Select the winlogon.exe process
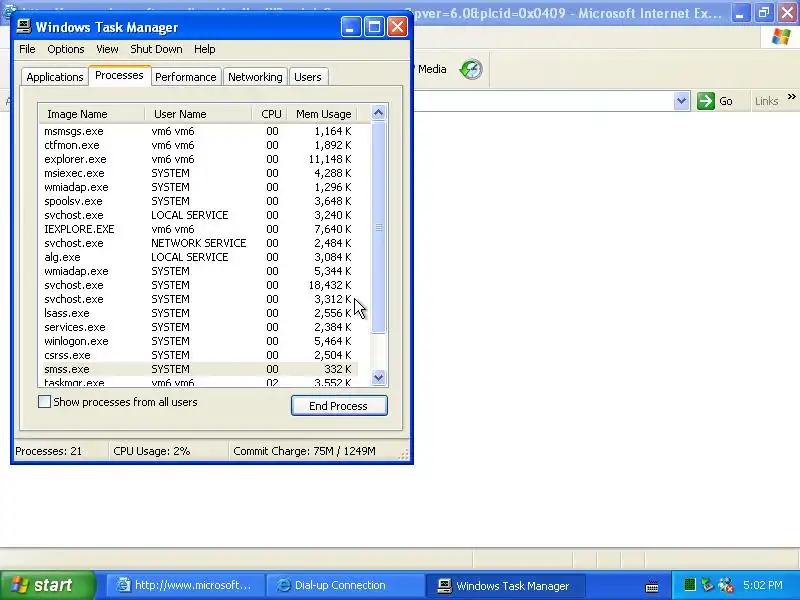 198,341
